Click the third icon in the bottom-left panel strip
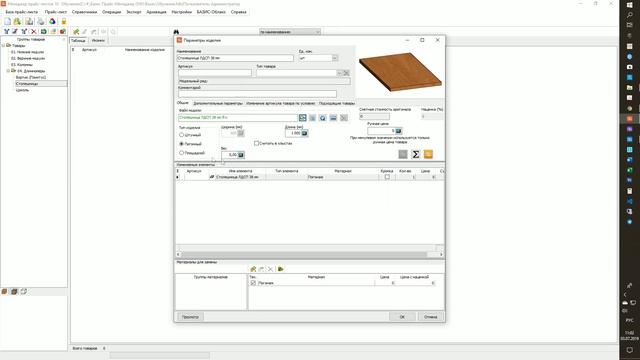Image resolution: width=640 pixels, height=360 pixels. click(x=24, y=291)
